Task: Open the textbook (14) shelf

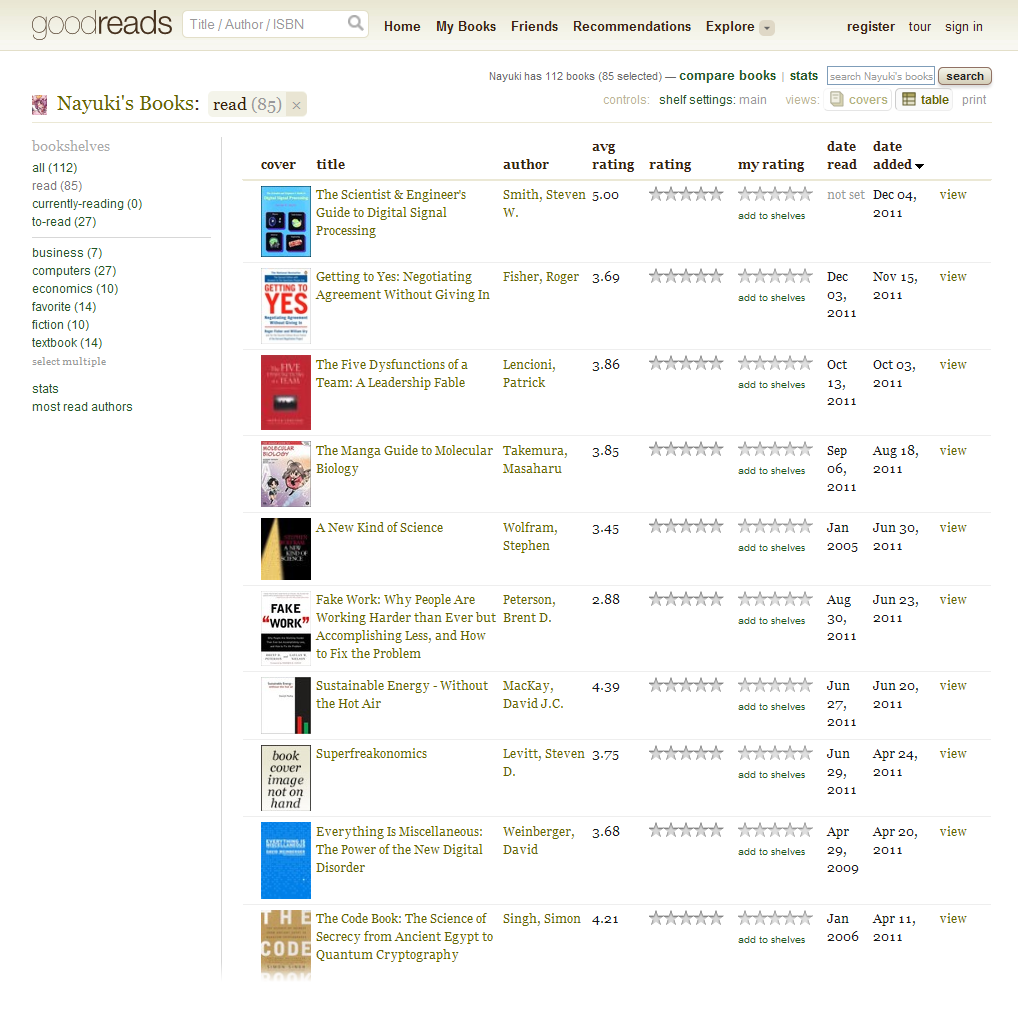Action: click(67, 343)
